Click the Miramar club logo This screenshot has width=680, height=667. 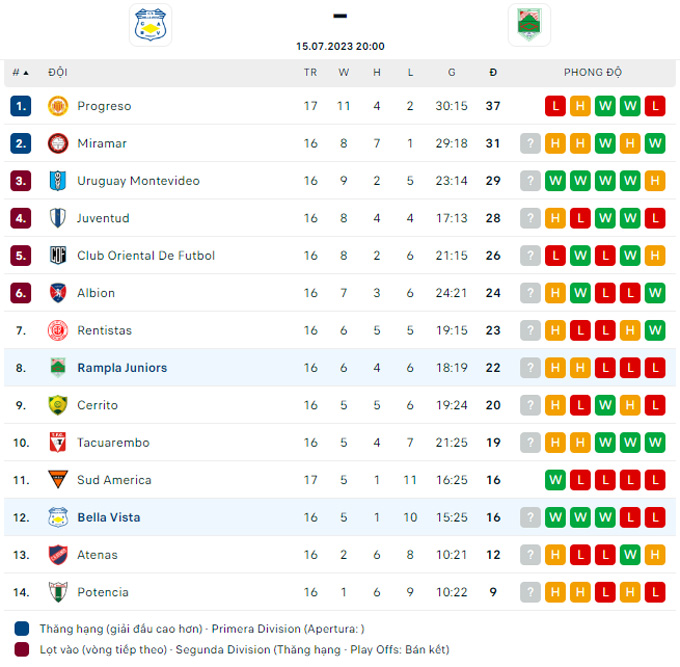[x=58, y=143]
